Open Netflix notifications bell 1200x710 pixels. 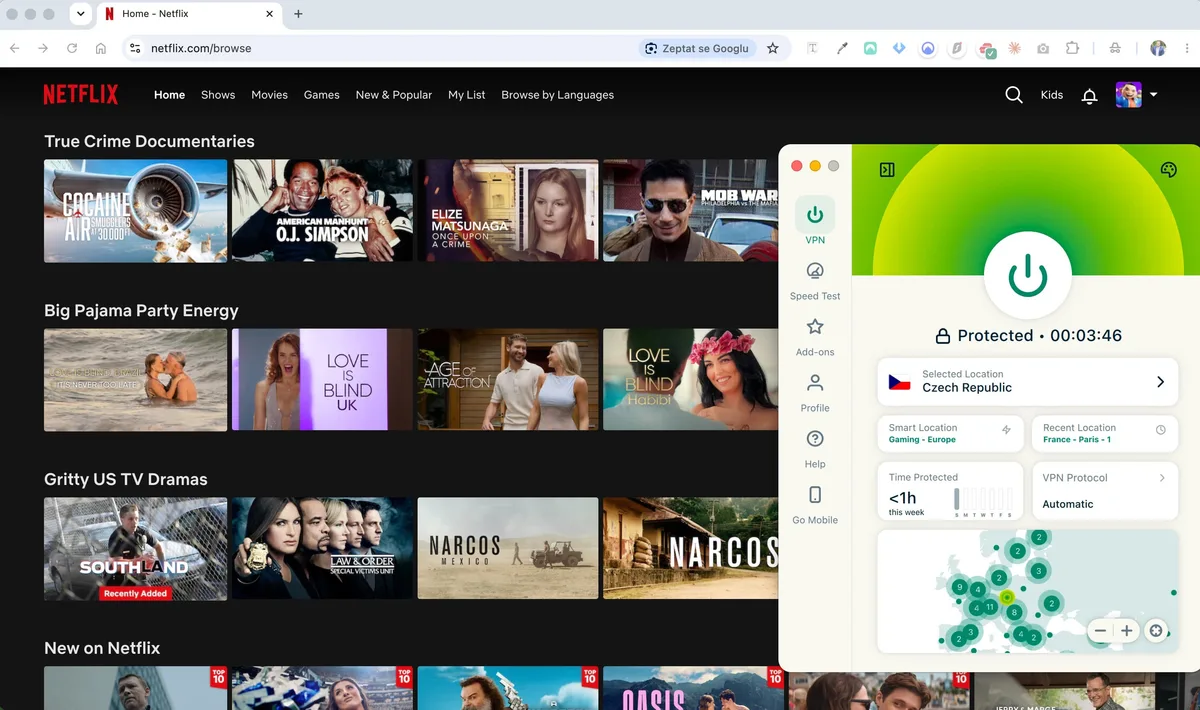coord(1090,96)
